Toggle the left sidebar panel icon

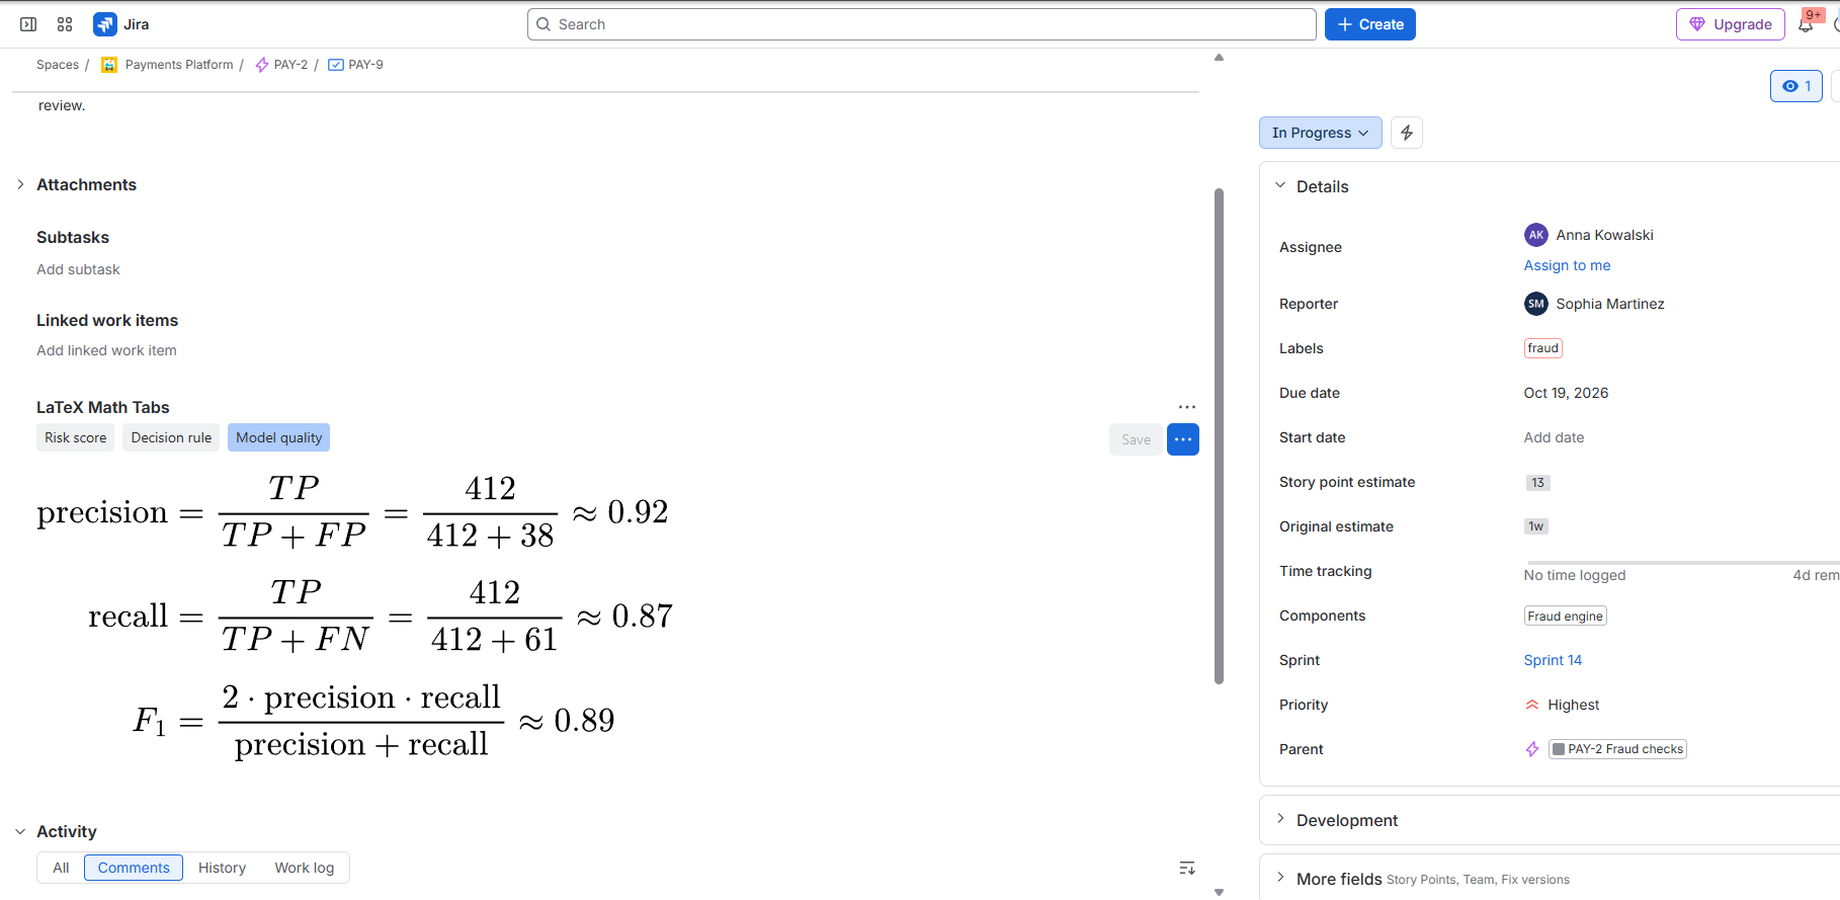coord(28,24)
